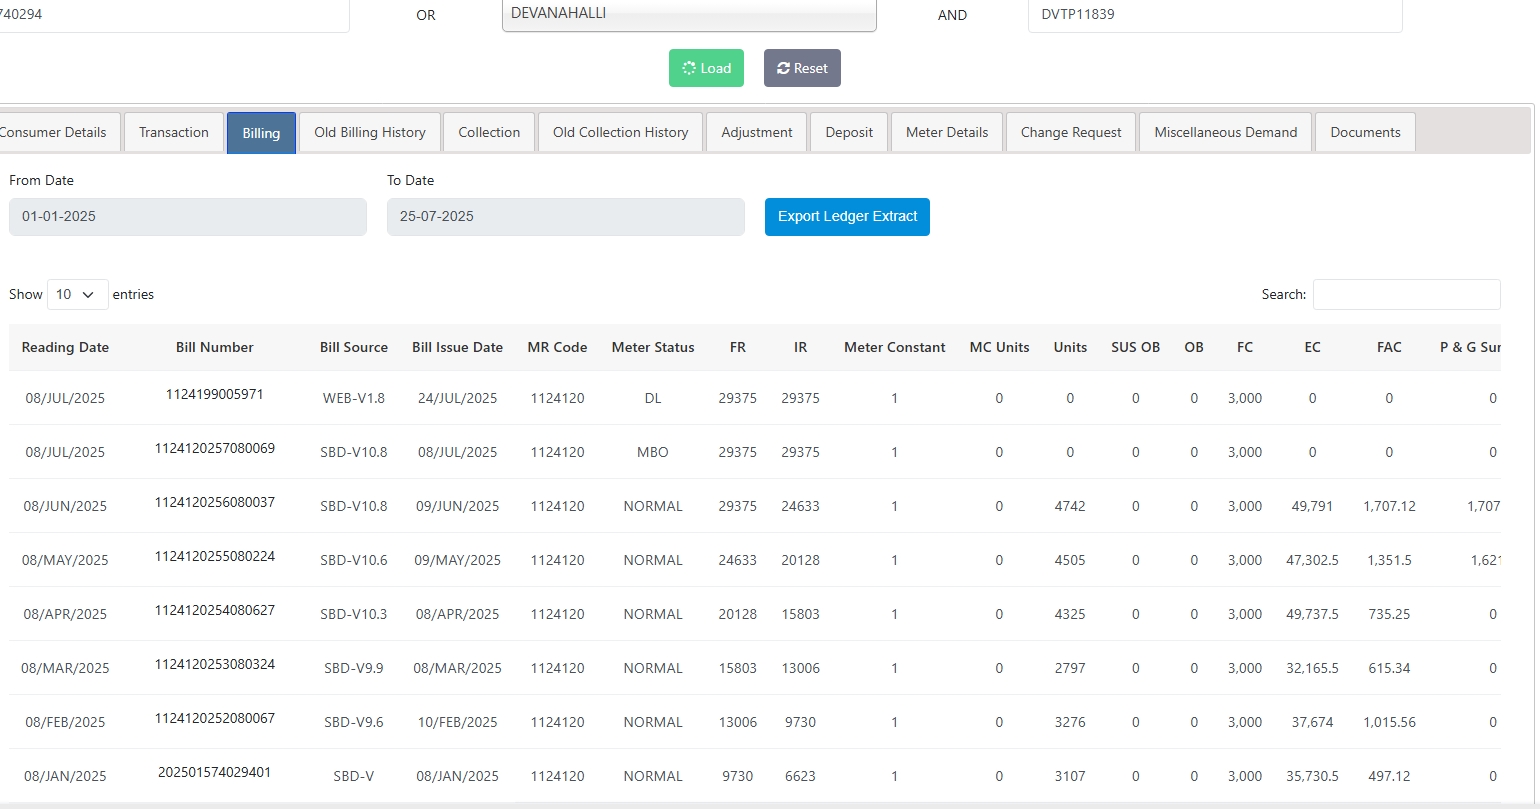Go to the Adjustment tab
Screen dimensions: 1540x809
tap(757, 132)
